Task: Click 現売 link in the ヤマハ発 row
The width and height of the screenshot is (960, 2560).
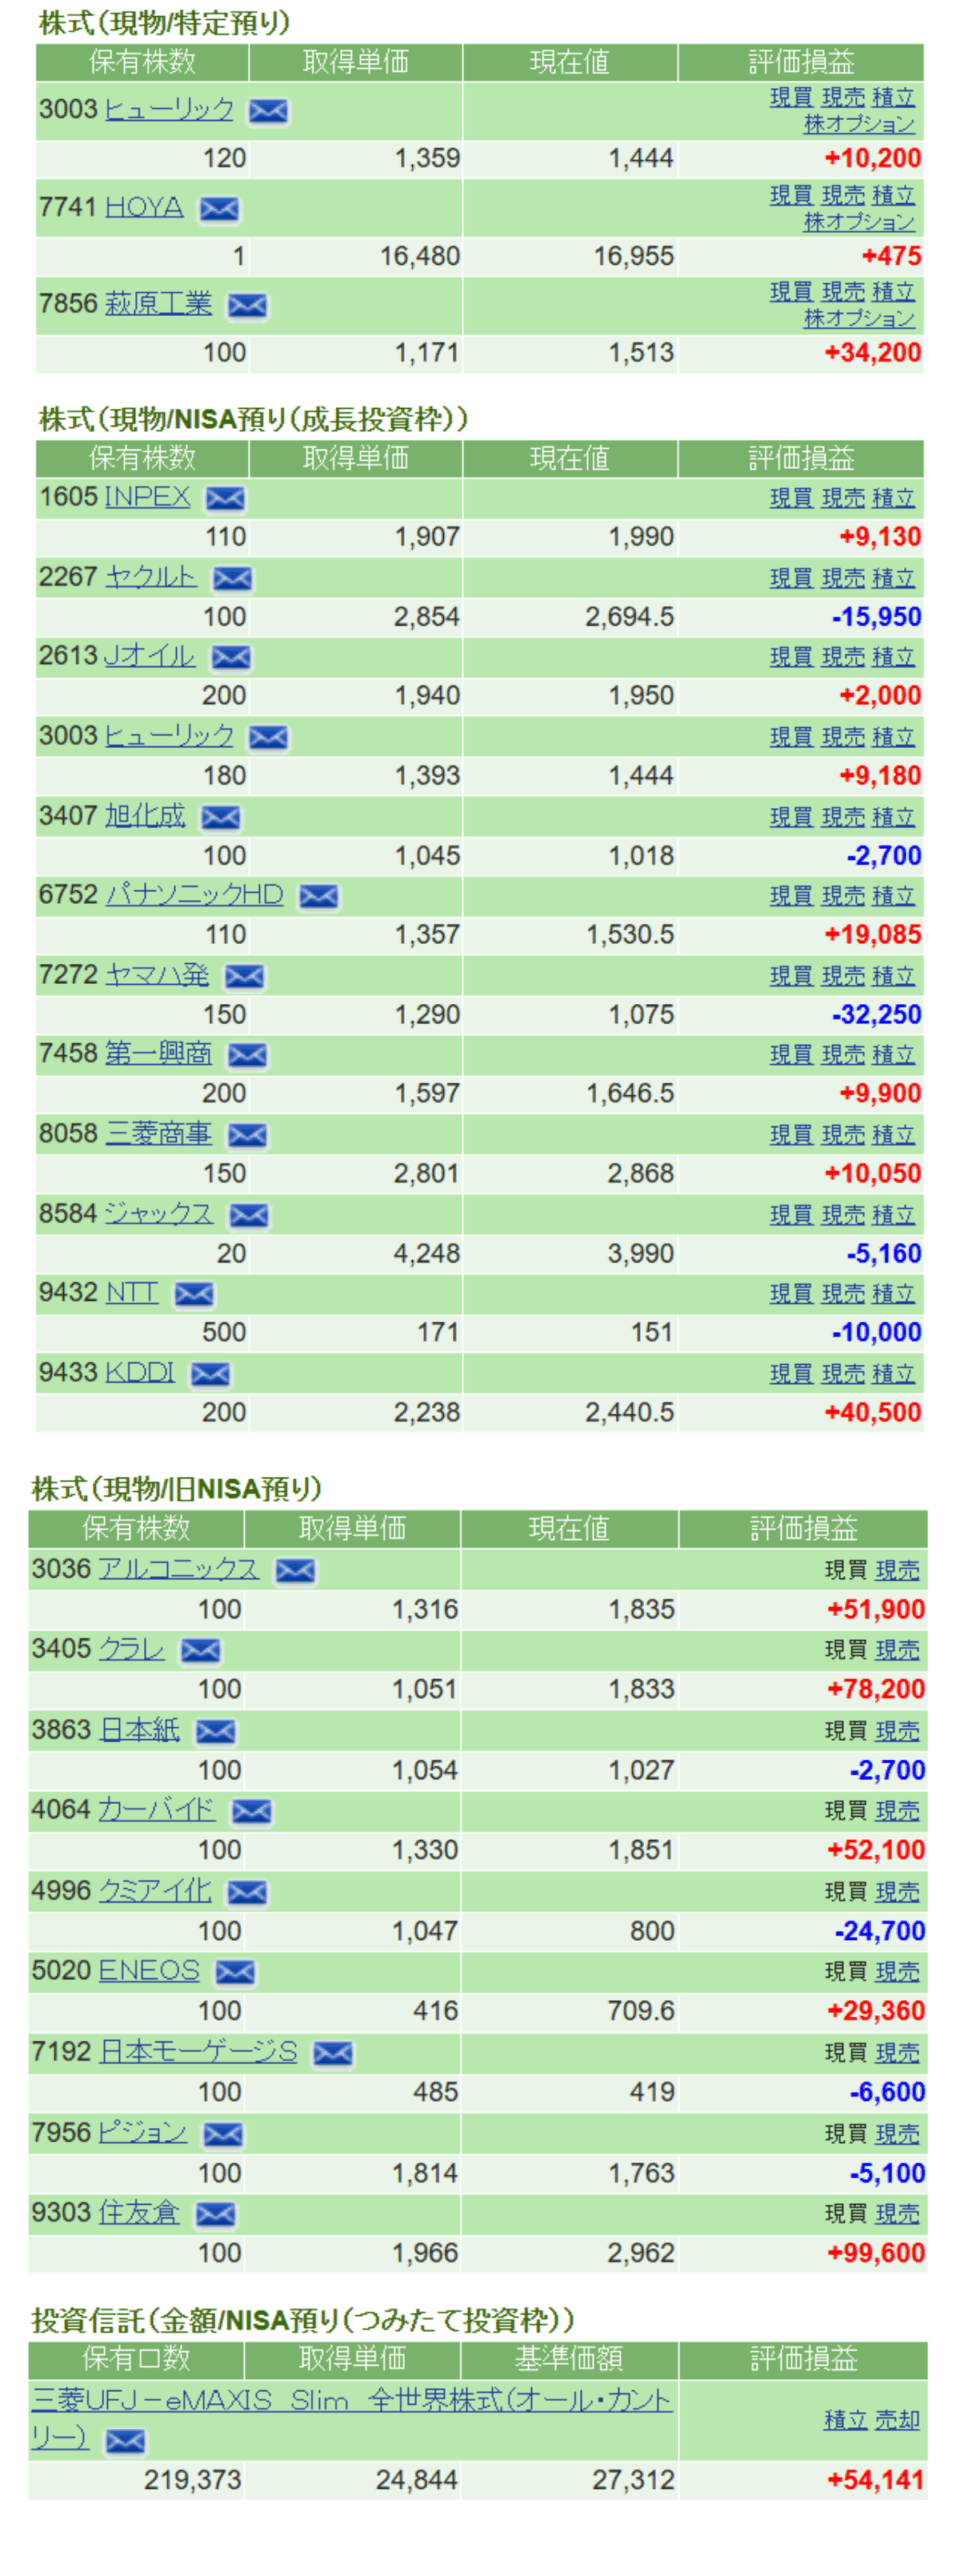Action: pos(842,976)
